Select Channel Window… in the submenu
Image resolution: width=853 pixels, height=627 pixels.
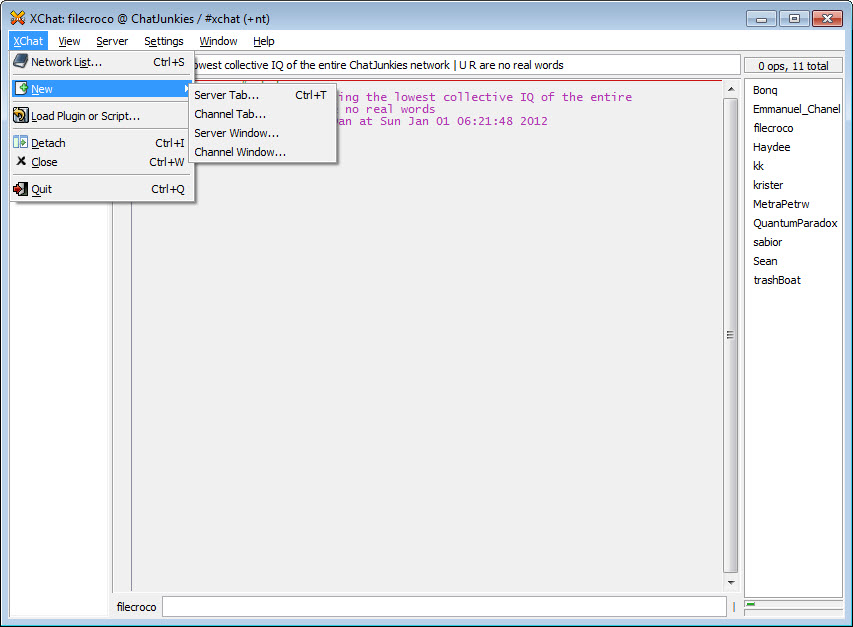262,152
